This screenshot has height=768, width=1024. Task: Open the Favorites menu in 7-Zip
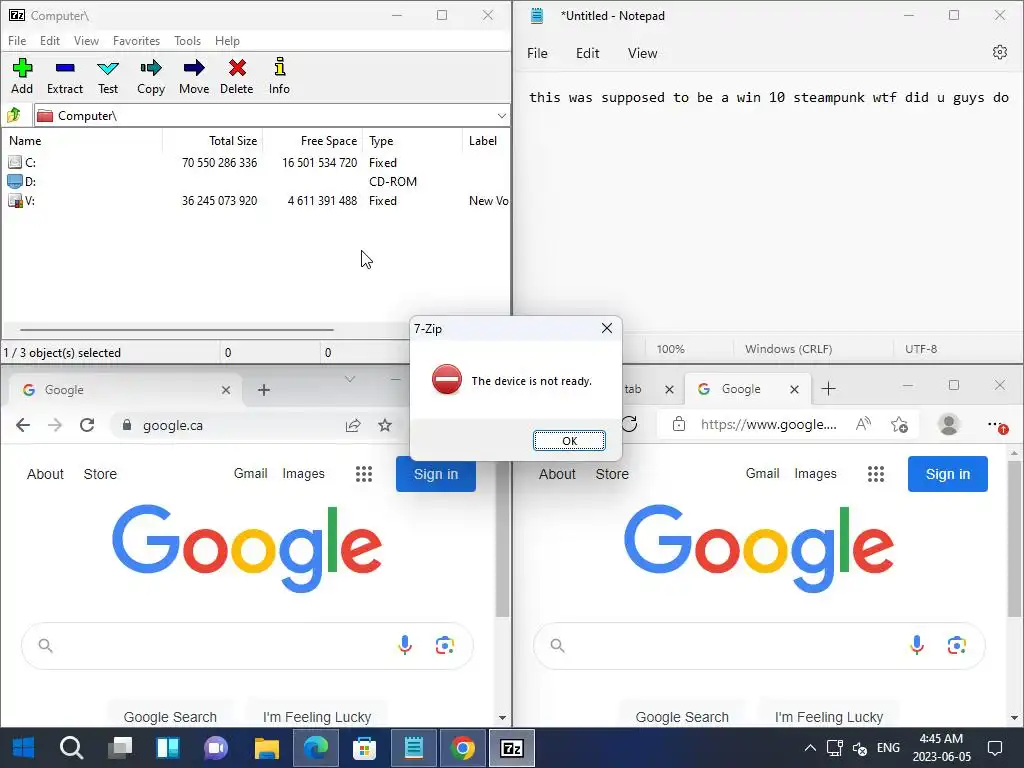click(x=136, y=40)
